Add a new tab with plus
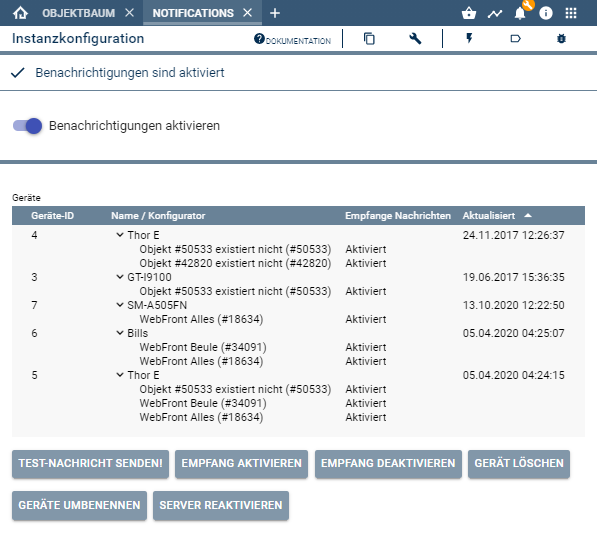The image size is (597, 534). point(275,13)
